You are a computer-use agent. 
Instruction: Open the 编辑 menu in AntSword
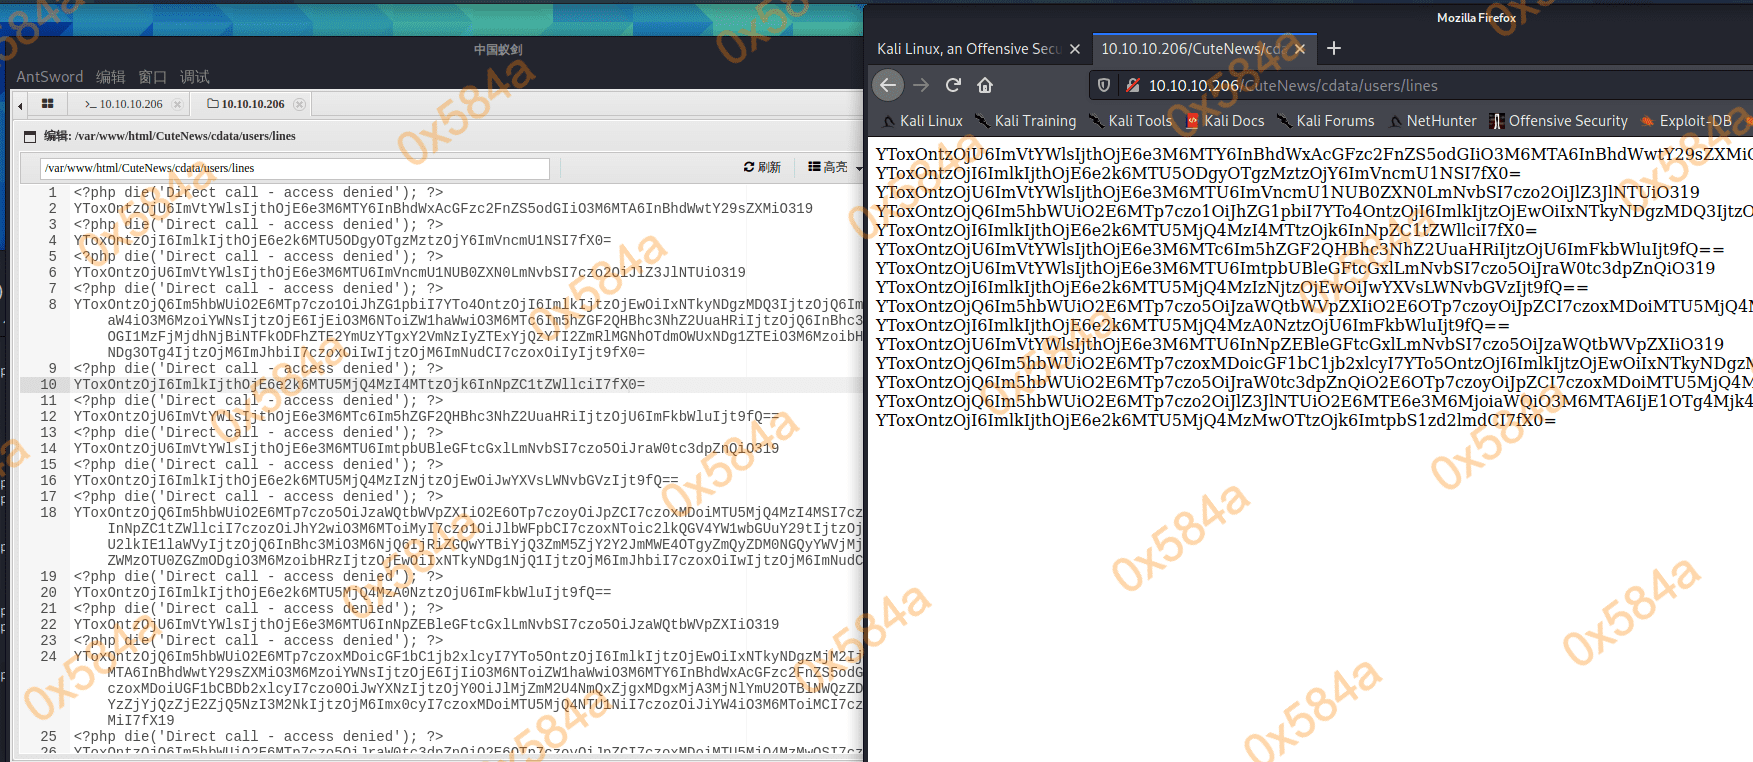[x=110, y=77]
